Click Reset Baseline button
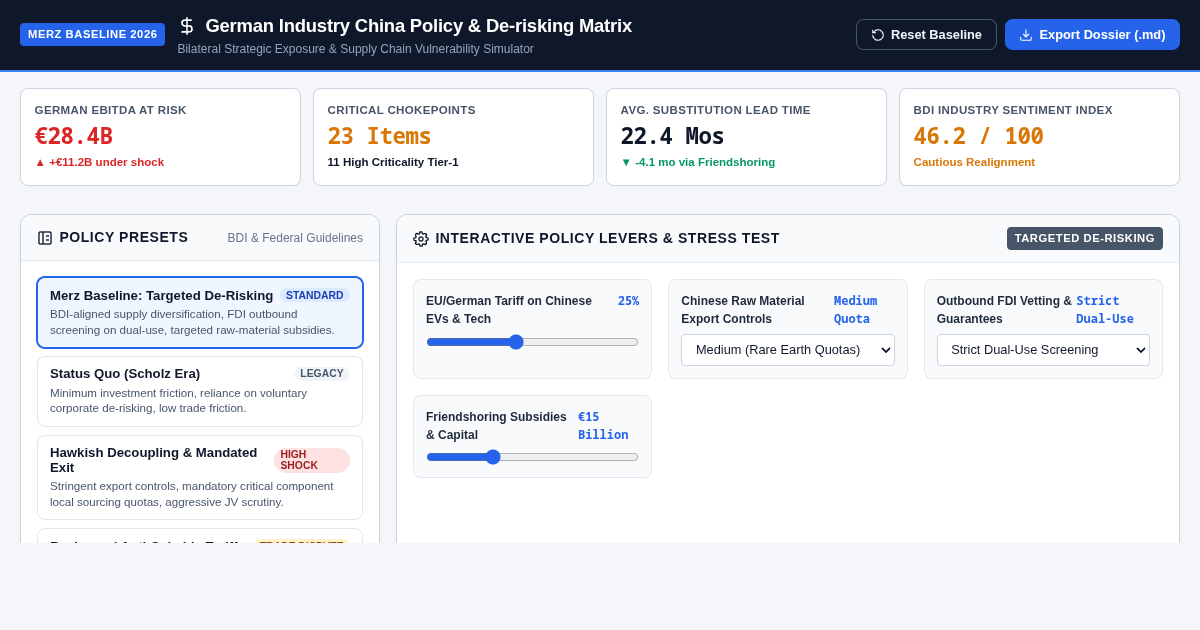Viewport: 1200px width, 630px height. [926, 34]
